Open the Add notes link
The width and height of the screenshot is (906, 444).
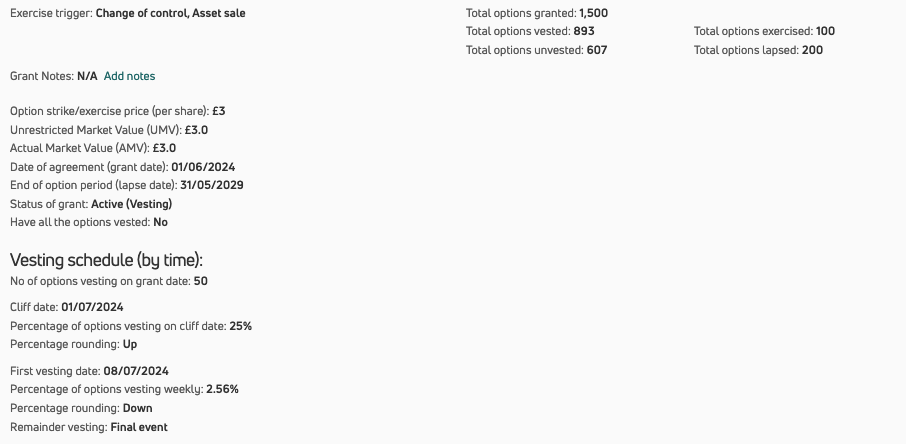[x=129, y=76]
